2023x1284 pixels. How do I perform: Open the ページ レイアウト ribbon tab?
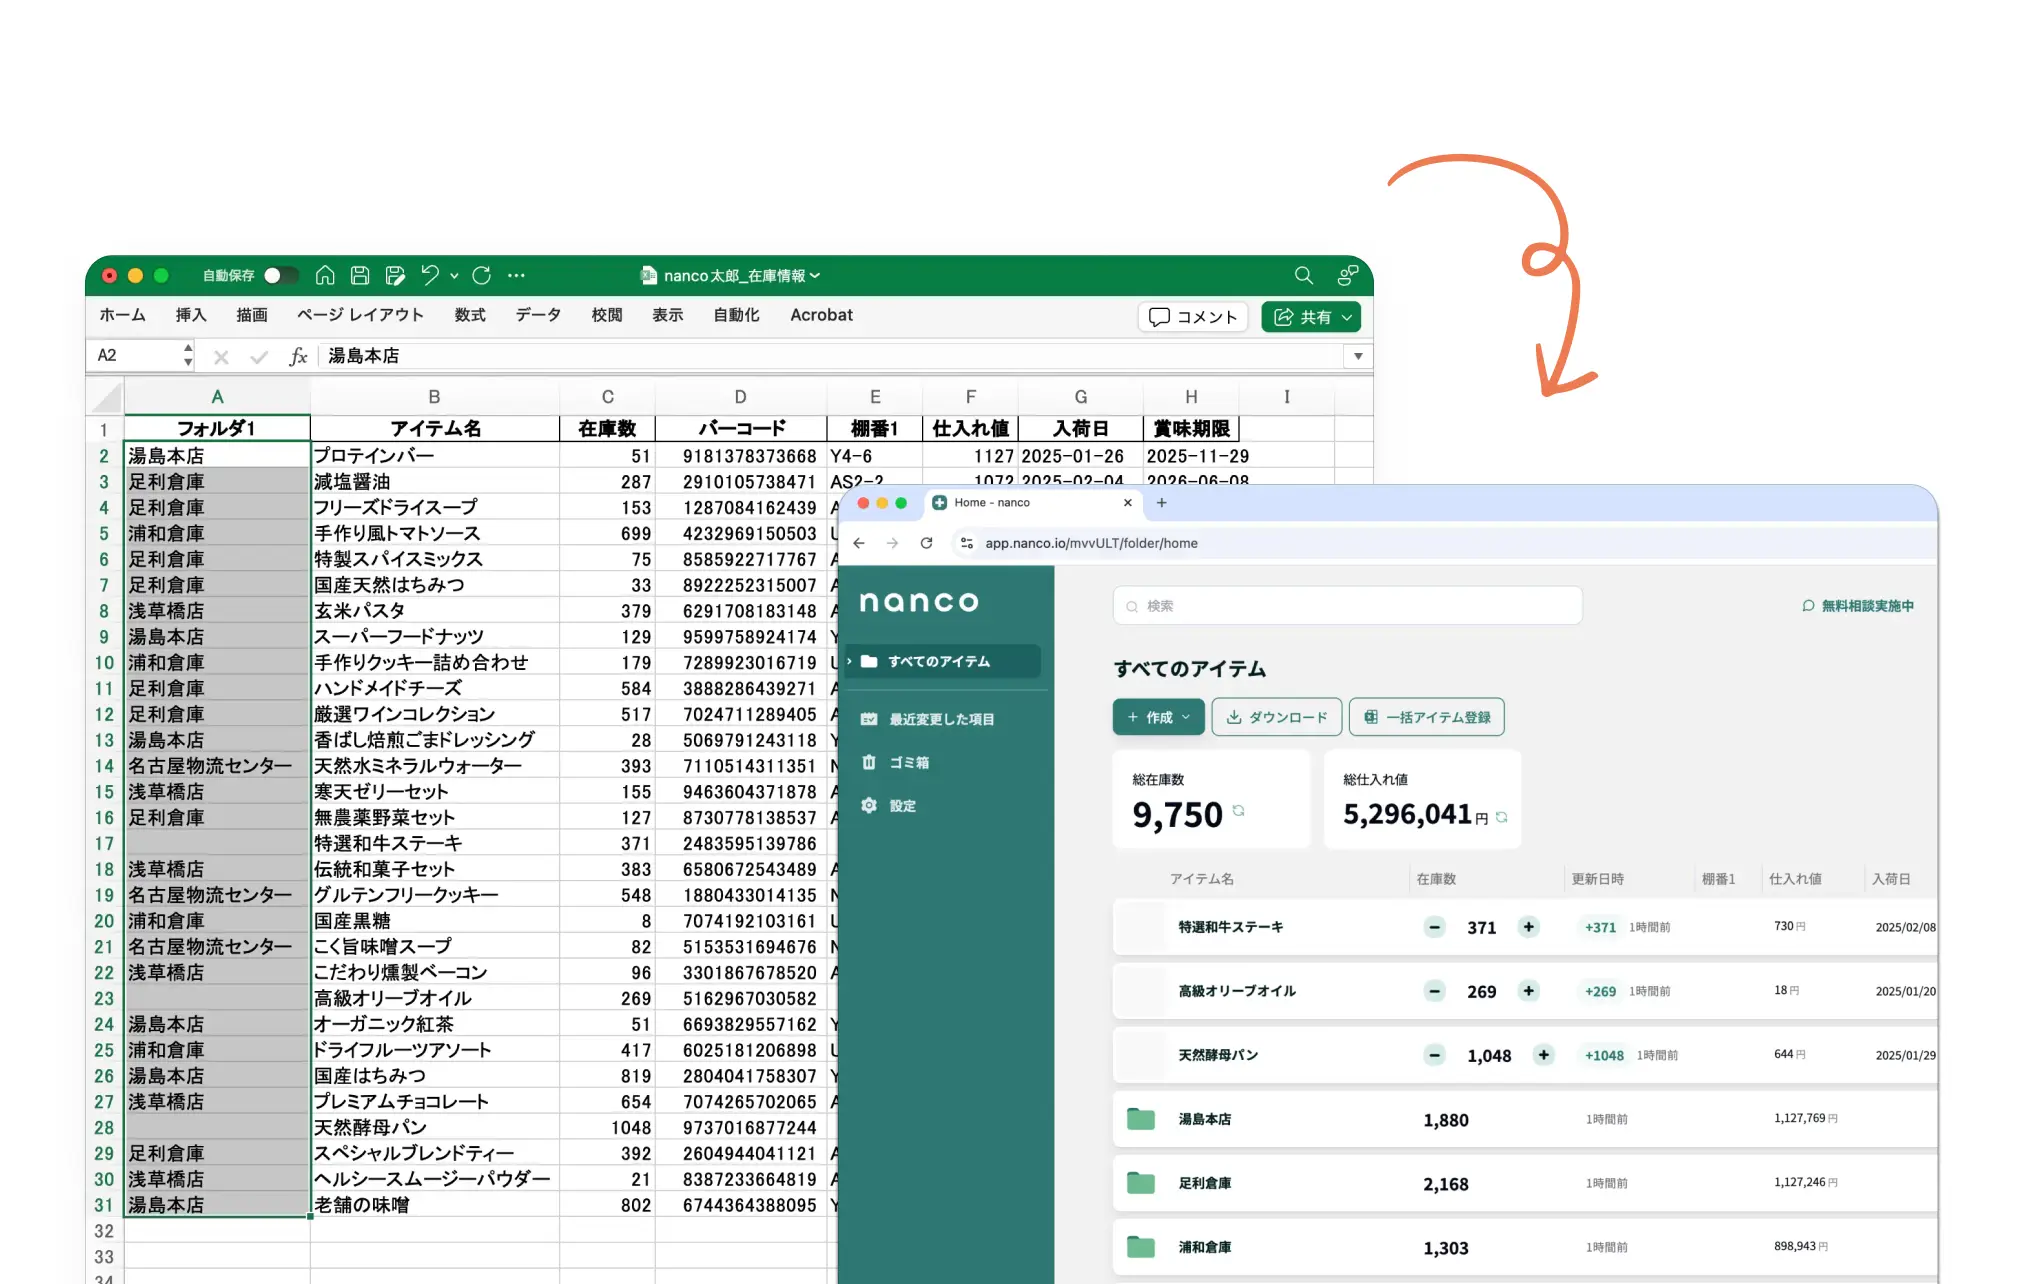point(360,315)
